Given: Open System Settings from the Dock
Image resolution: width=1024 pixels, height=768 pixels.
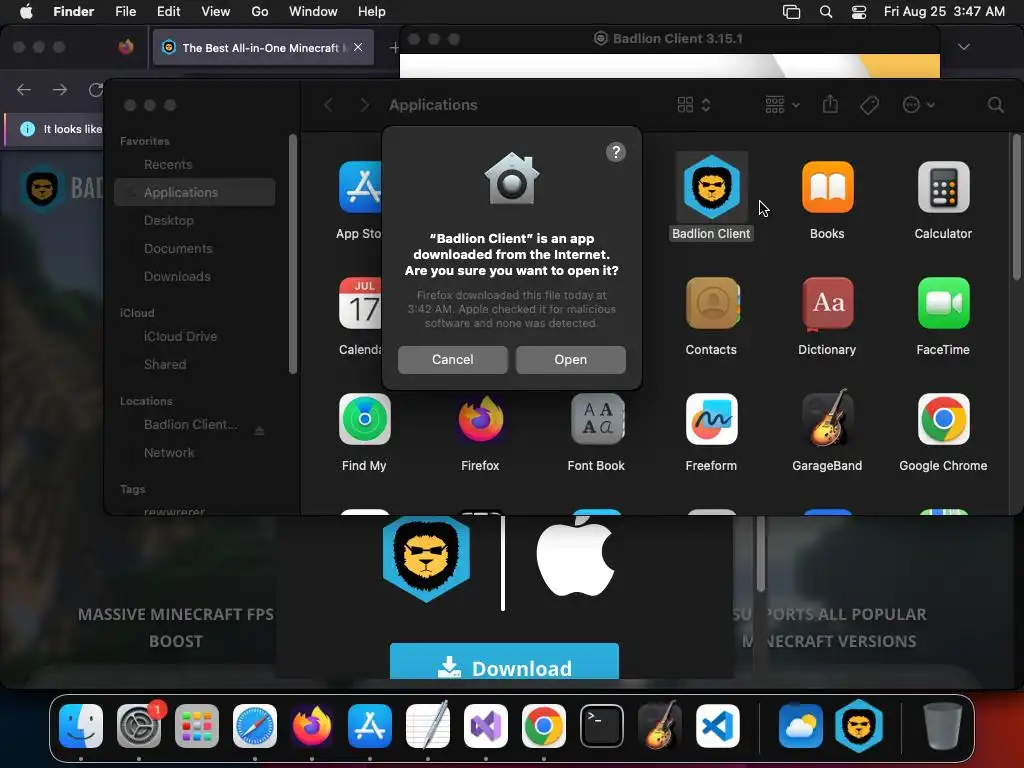Looking at the screenshot, I should point(139,726).
